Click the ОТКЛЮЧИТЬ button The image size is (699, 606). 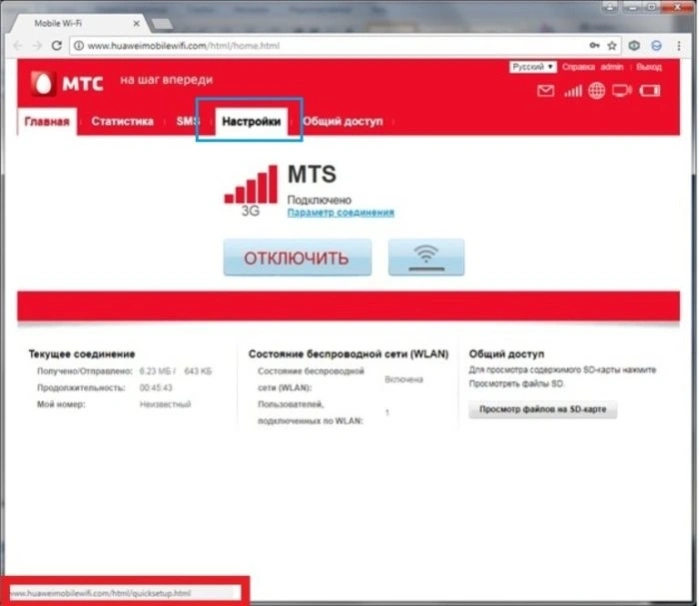tap(297, 257)
